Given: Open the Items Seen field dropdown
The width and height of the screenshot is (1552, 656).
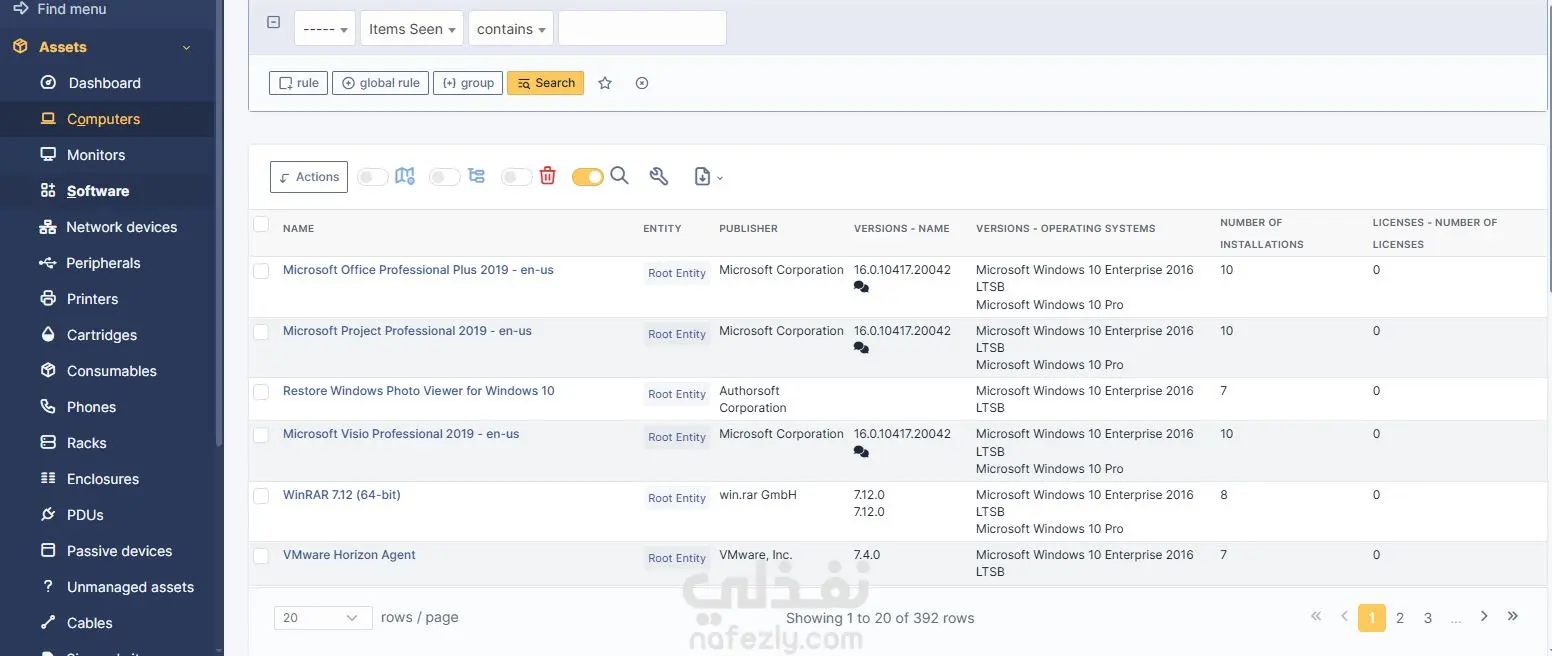Looking at the screenshot, I should coord(412,29).
